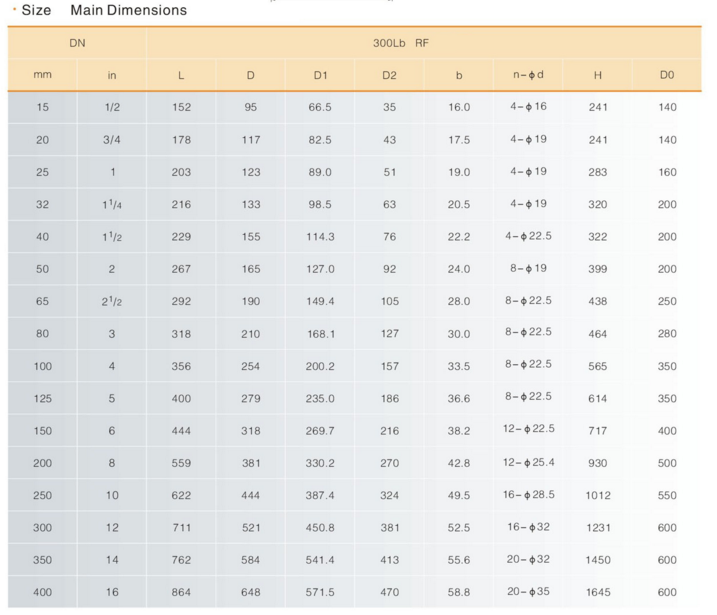The width and height of the screenshot is (717, 615).
Task: Click the 66.5 cell in D1 column
Action: point(320,108)
